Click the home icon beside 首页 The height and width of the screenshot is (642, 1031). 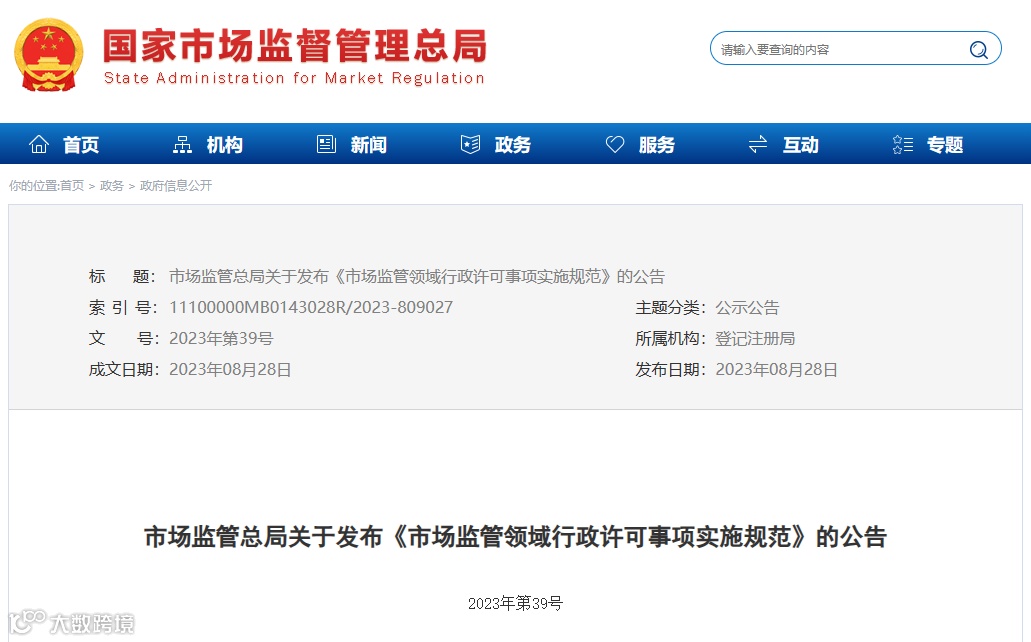tap(39, 144)
